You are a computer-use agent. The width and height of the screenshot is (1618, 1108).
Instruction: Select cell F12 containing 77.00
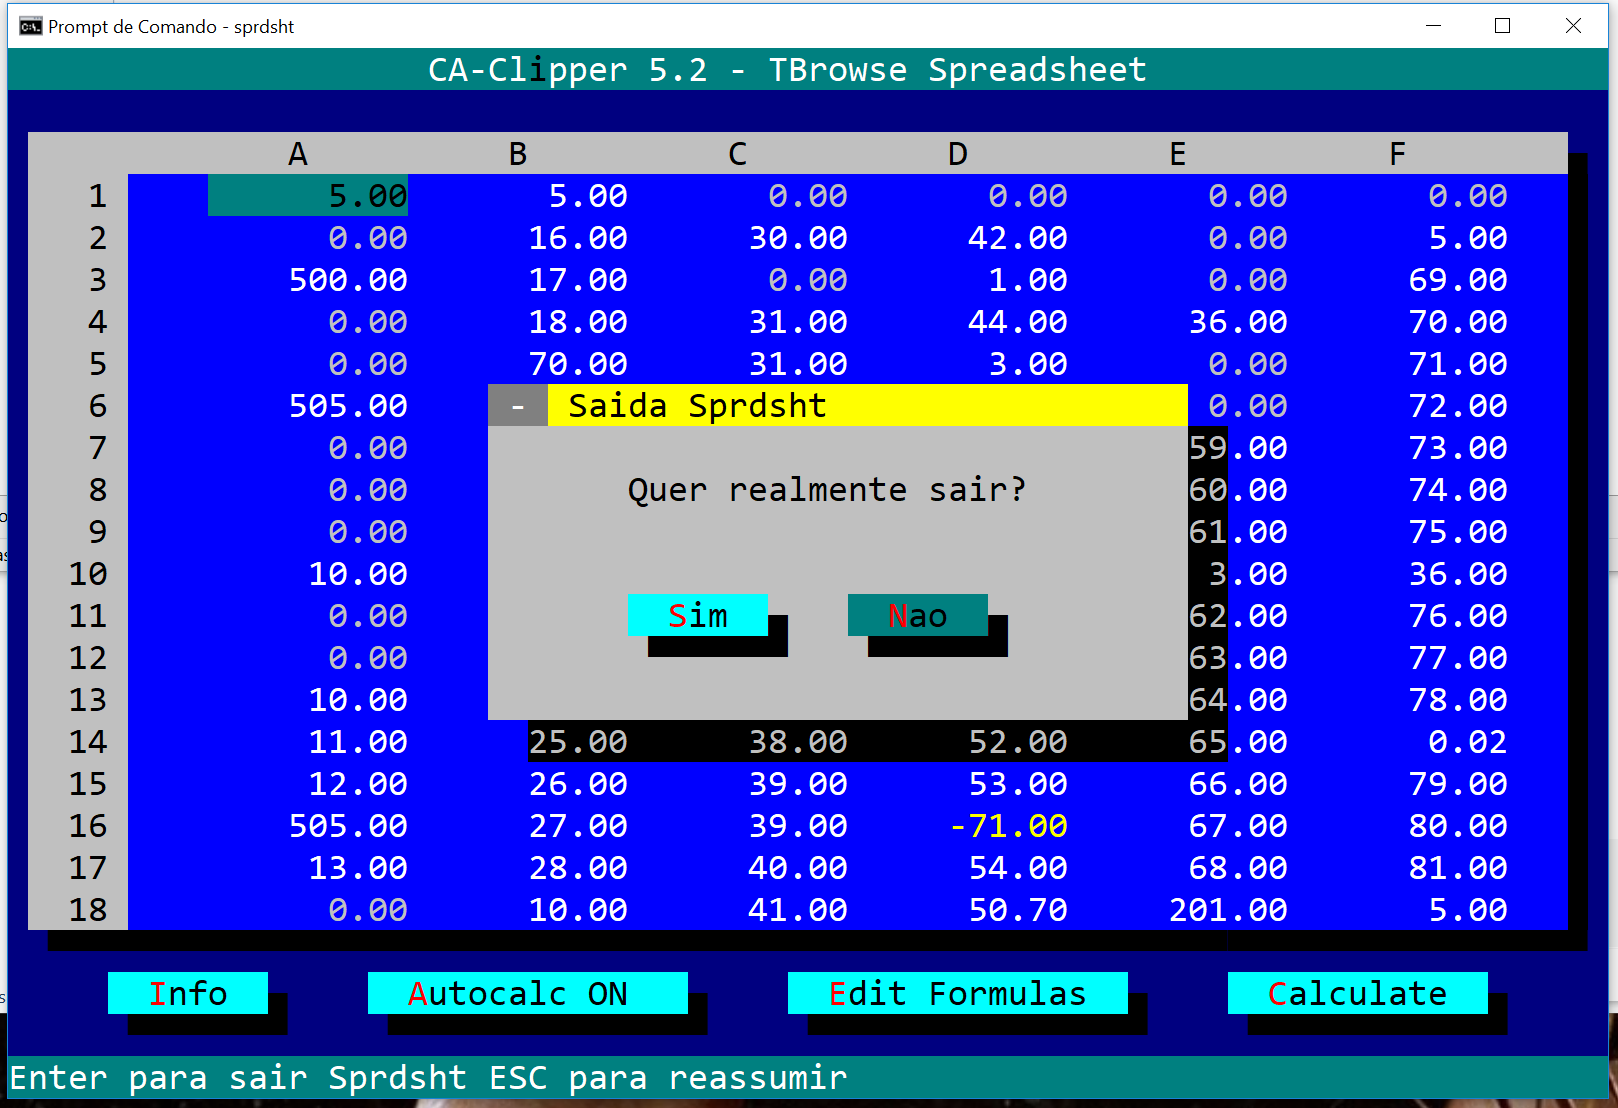point(1458,657)
